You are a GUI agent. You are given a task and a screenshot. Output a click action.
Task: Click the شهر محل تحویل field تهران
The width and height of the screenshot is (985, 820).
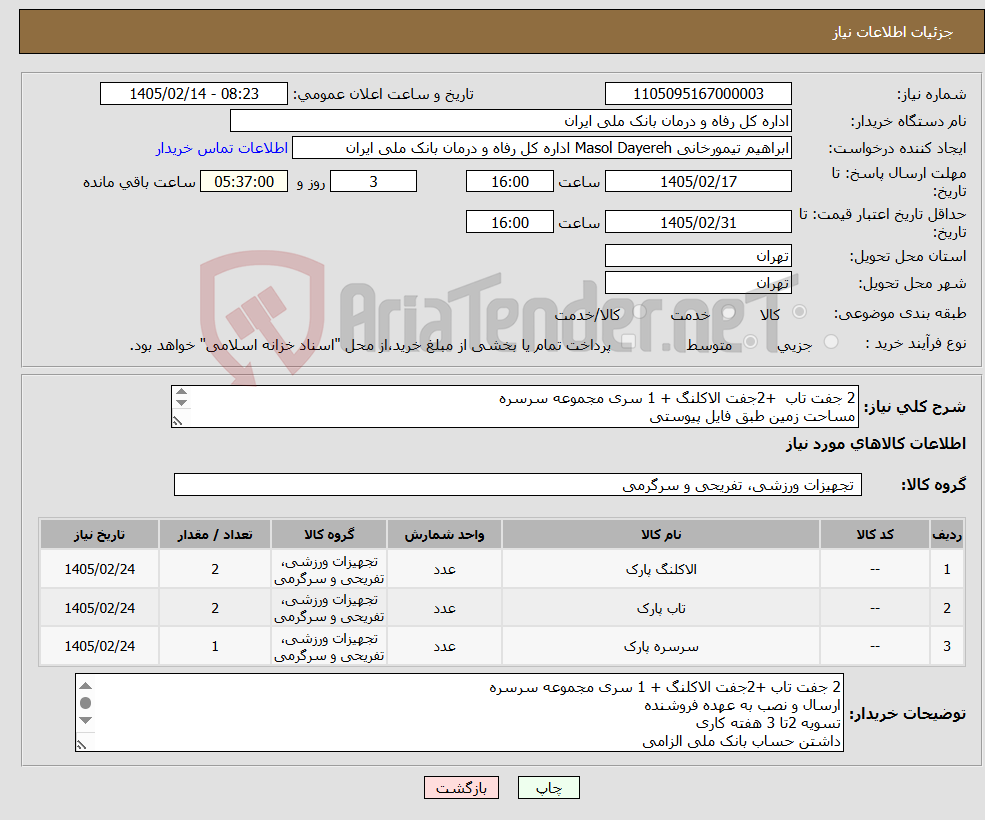click(698, 283)
